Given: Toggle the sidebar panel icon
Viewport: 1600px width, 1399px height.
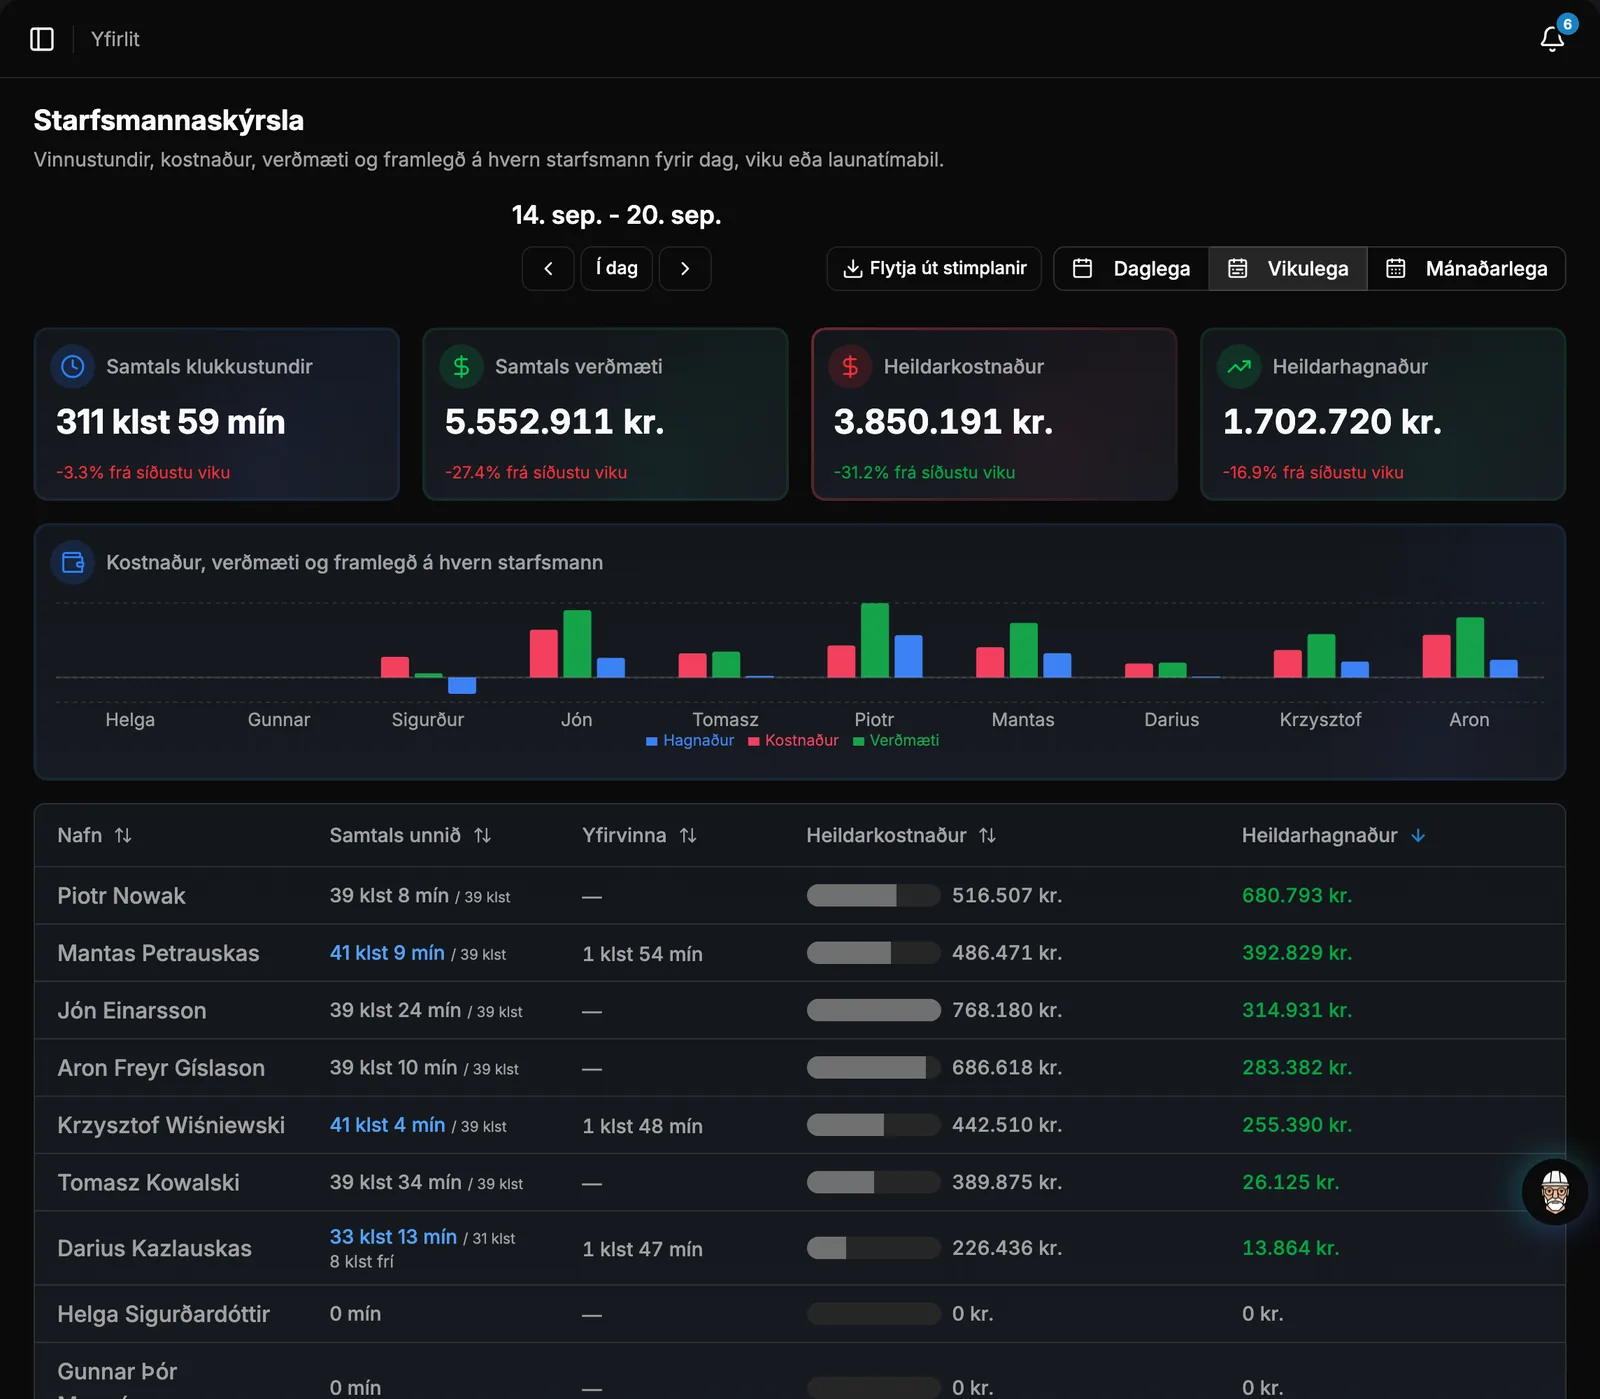Looking at the screenshot, I should [x=42, y=39].
